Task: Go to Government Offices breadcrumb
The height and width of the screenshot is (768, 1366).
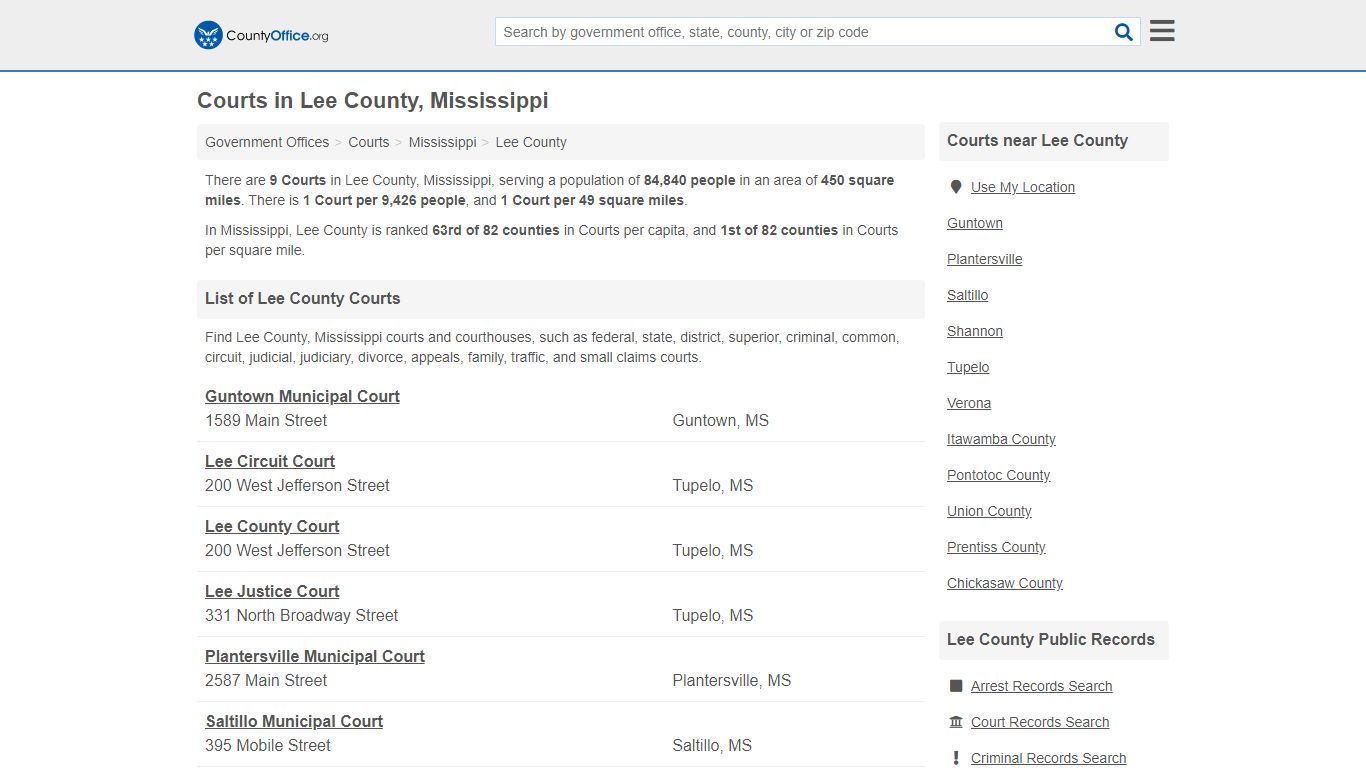Action: tap(267, 142)
